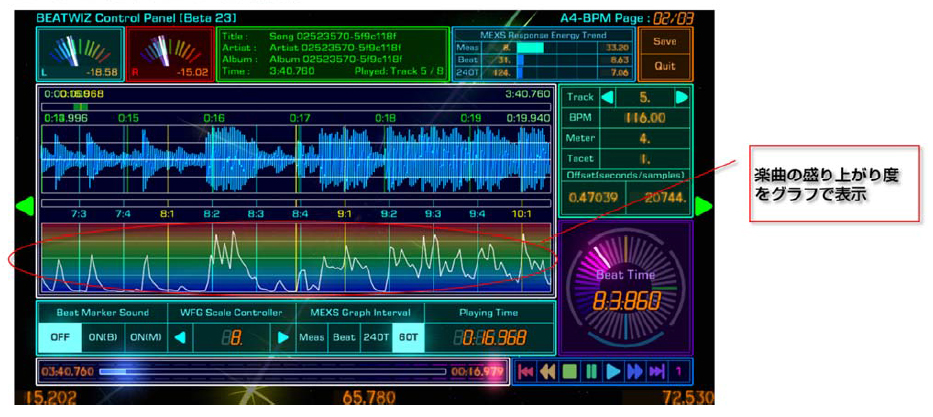Click the 65.780 number at bottom center
Screen dimensions: 933x417
click(370, 397)
